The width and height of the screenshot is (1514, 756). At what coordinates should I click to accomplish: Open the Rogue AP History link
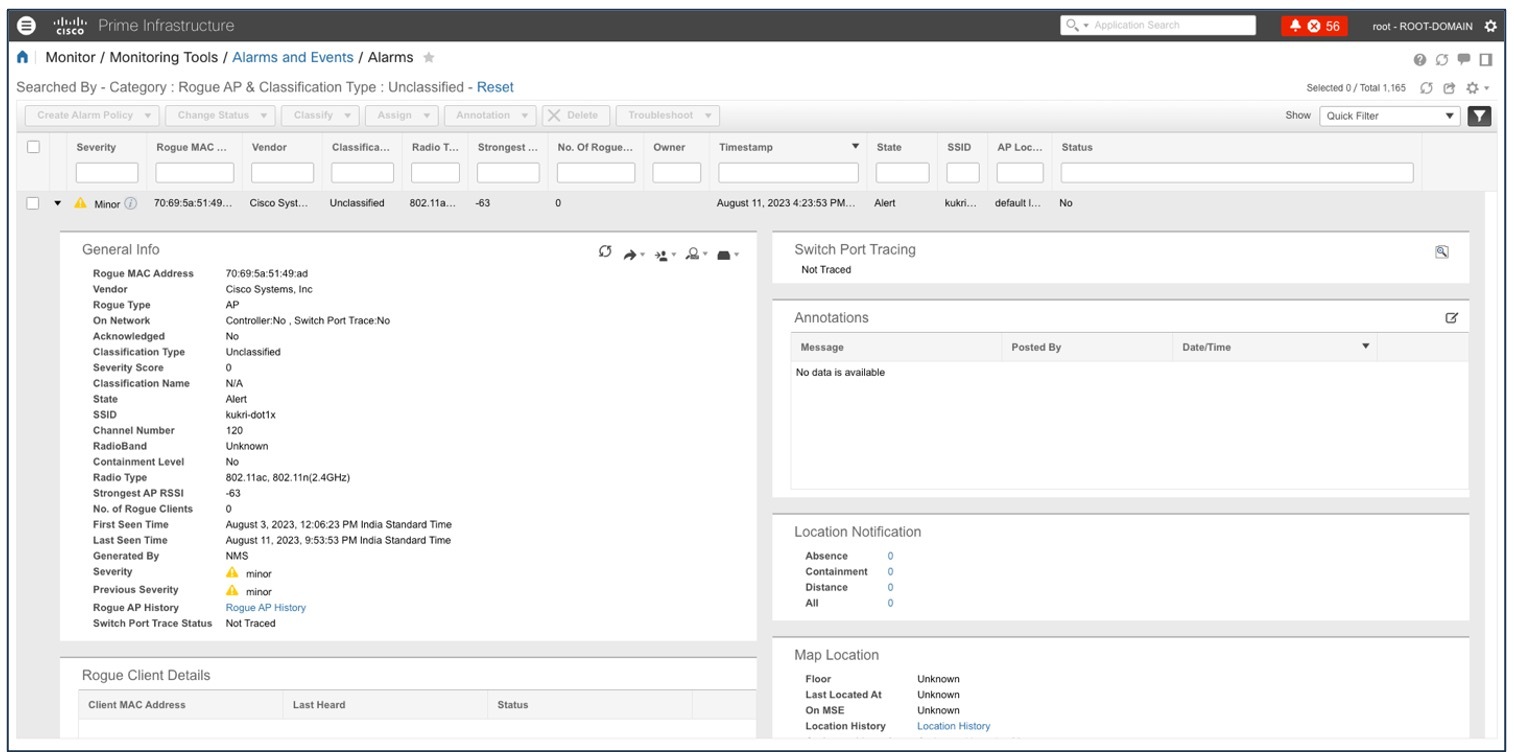tap(265, 607)
